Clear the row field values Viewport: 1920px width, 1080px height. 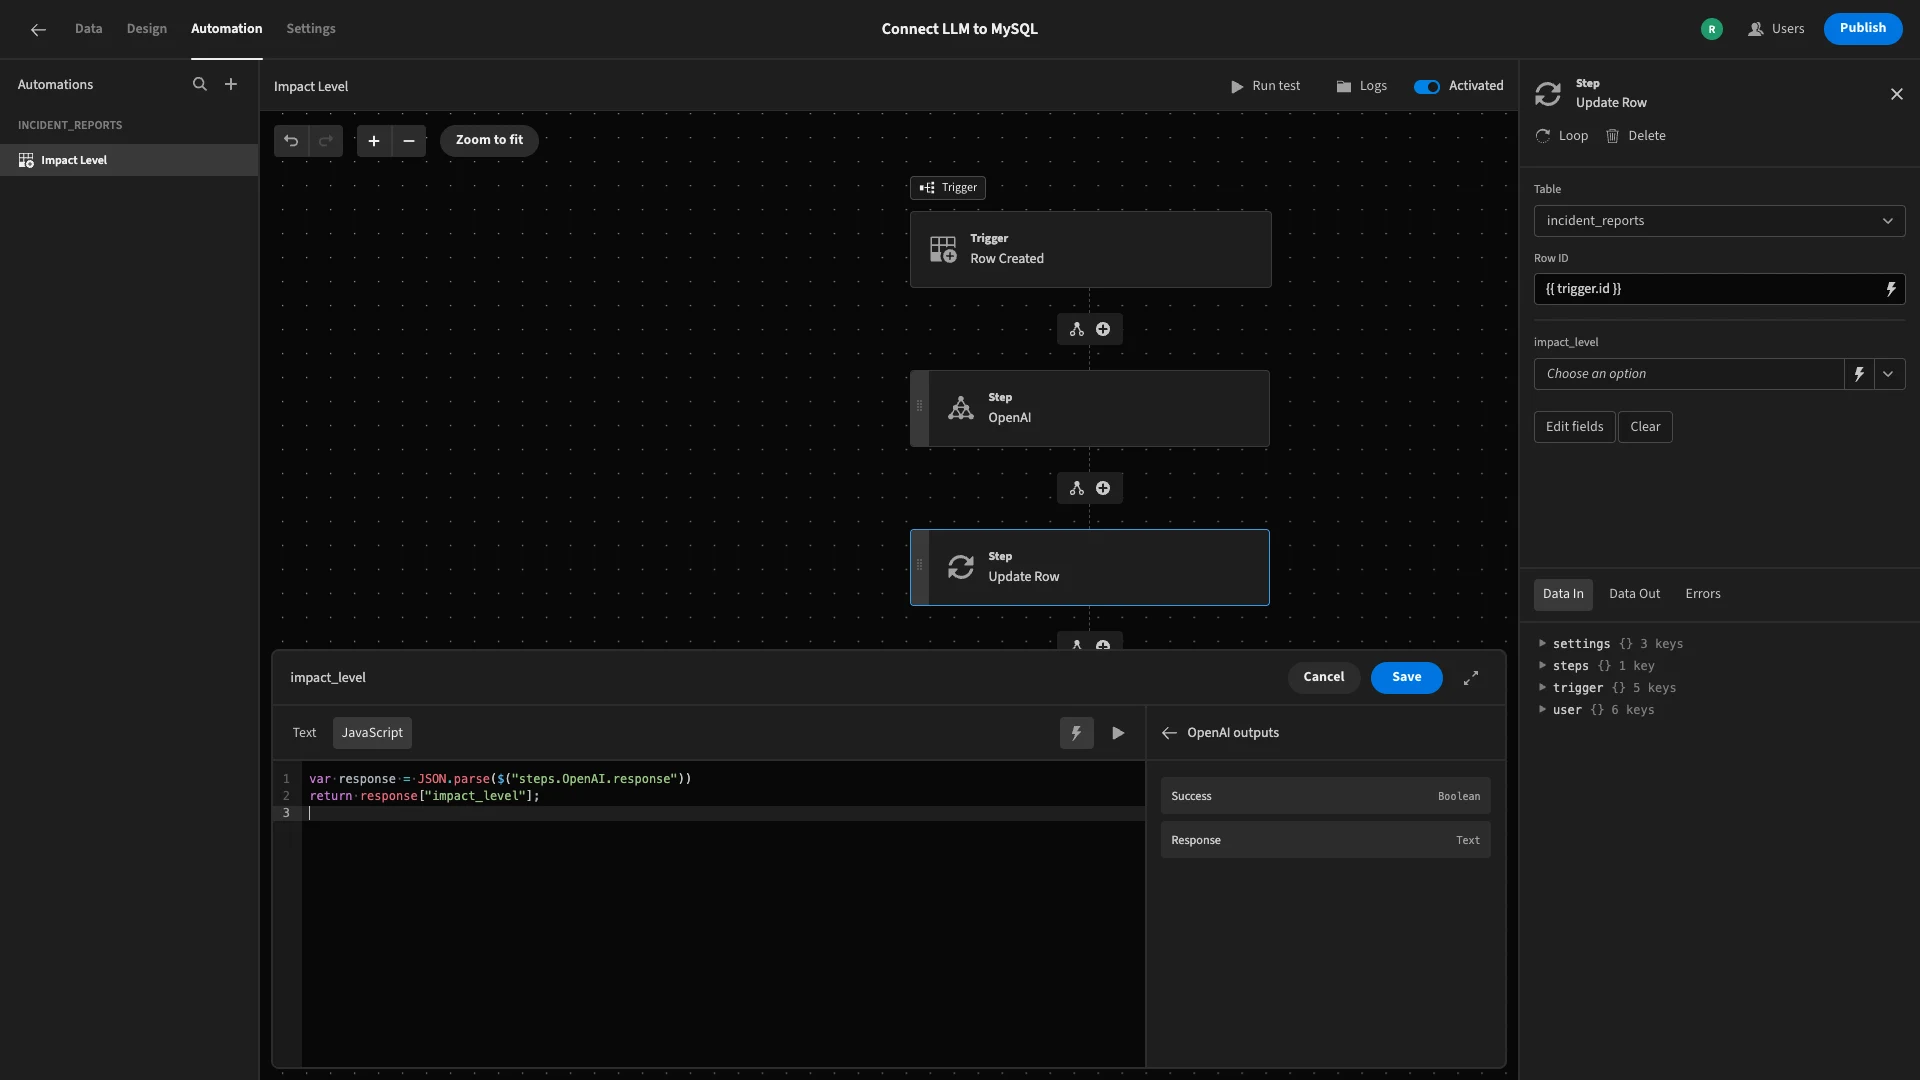(1645, 427)
